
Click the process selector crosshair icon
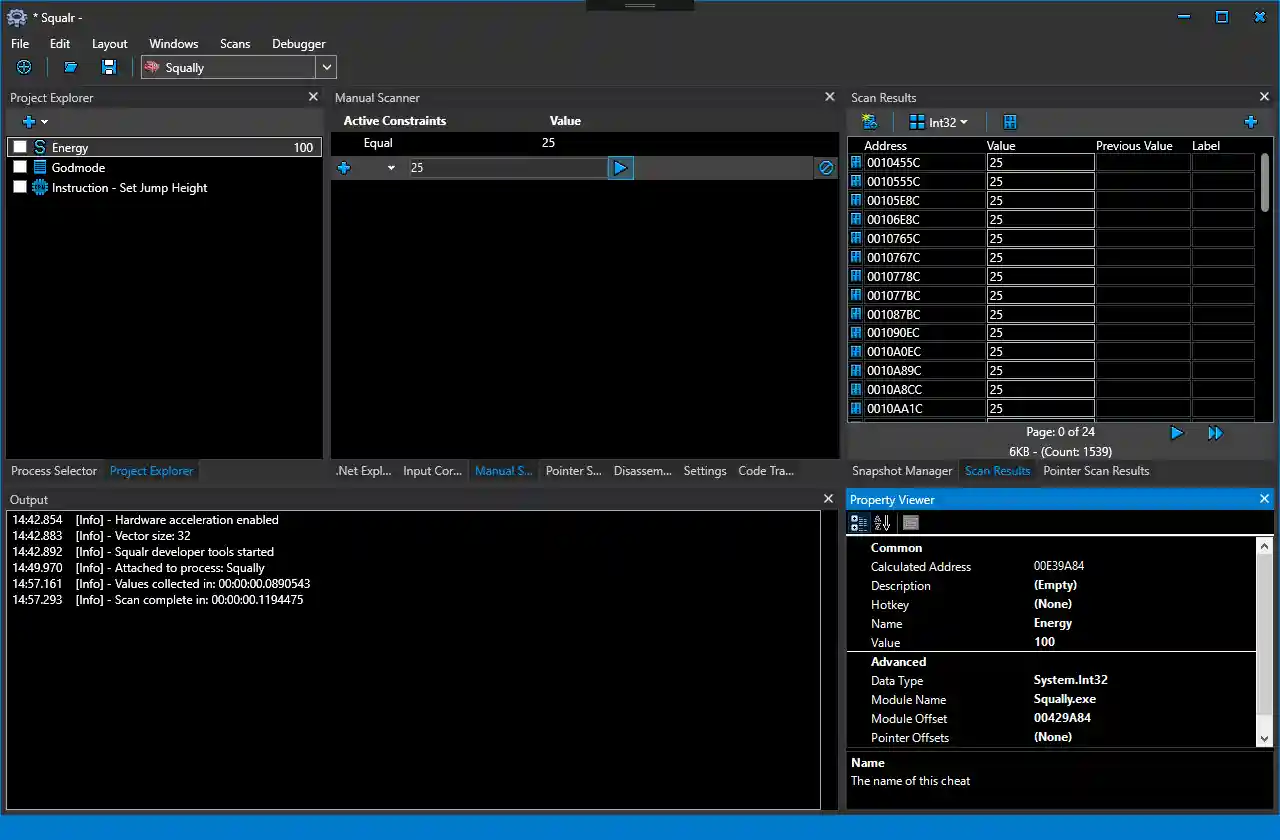(x=24, y=67)
